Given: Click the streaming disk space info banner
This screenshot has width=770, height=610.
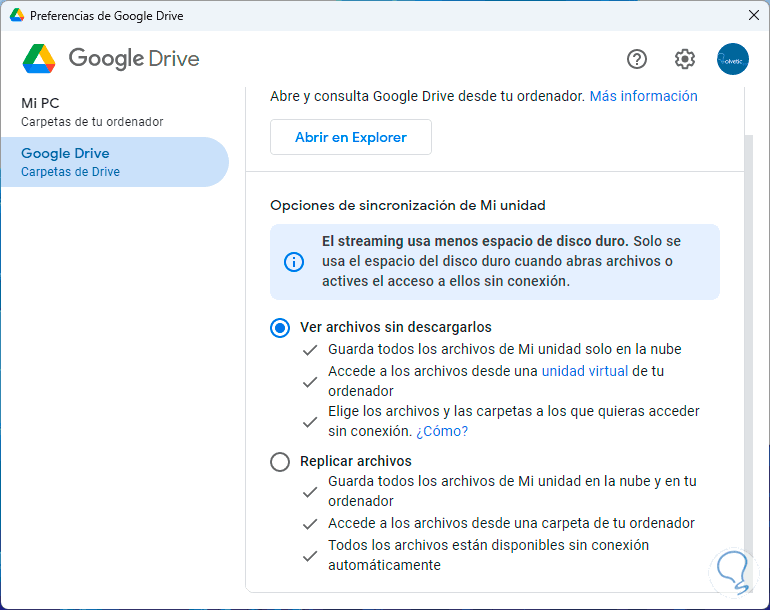Looking at the screenshot, I should point(495,262).
